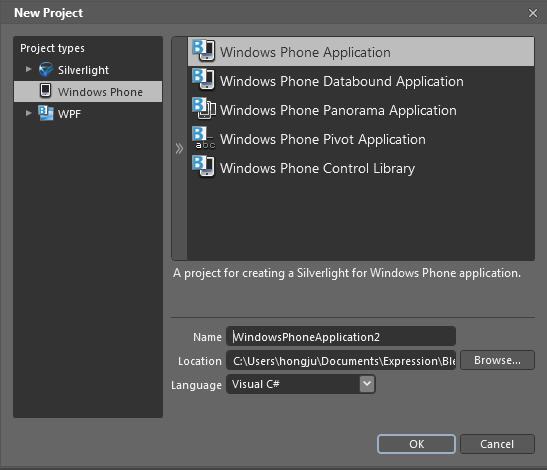Click the Windows Phone Control Library icon
The height and width of the screenshot is (470, 547).
click(x=204, y=166)
